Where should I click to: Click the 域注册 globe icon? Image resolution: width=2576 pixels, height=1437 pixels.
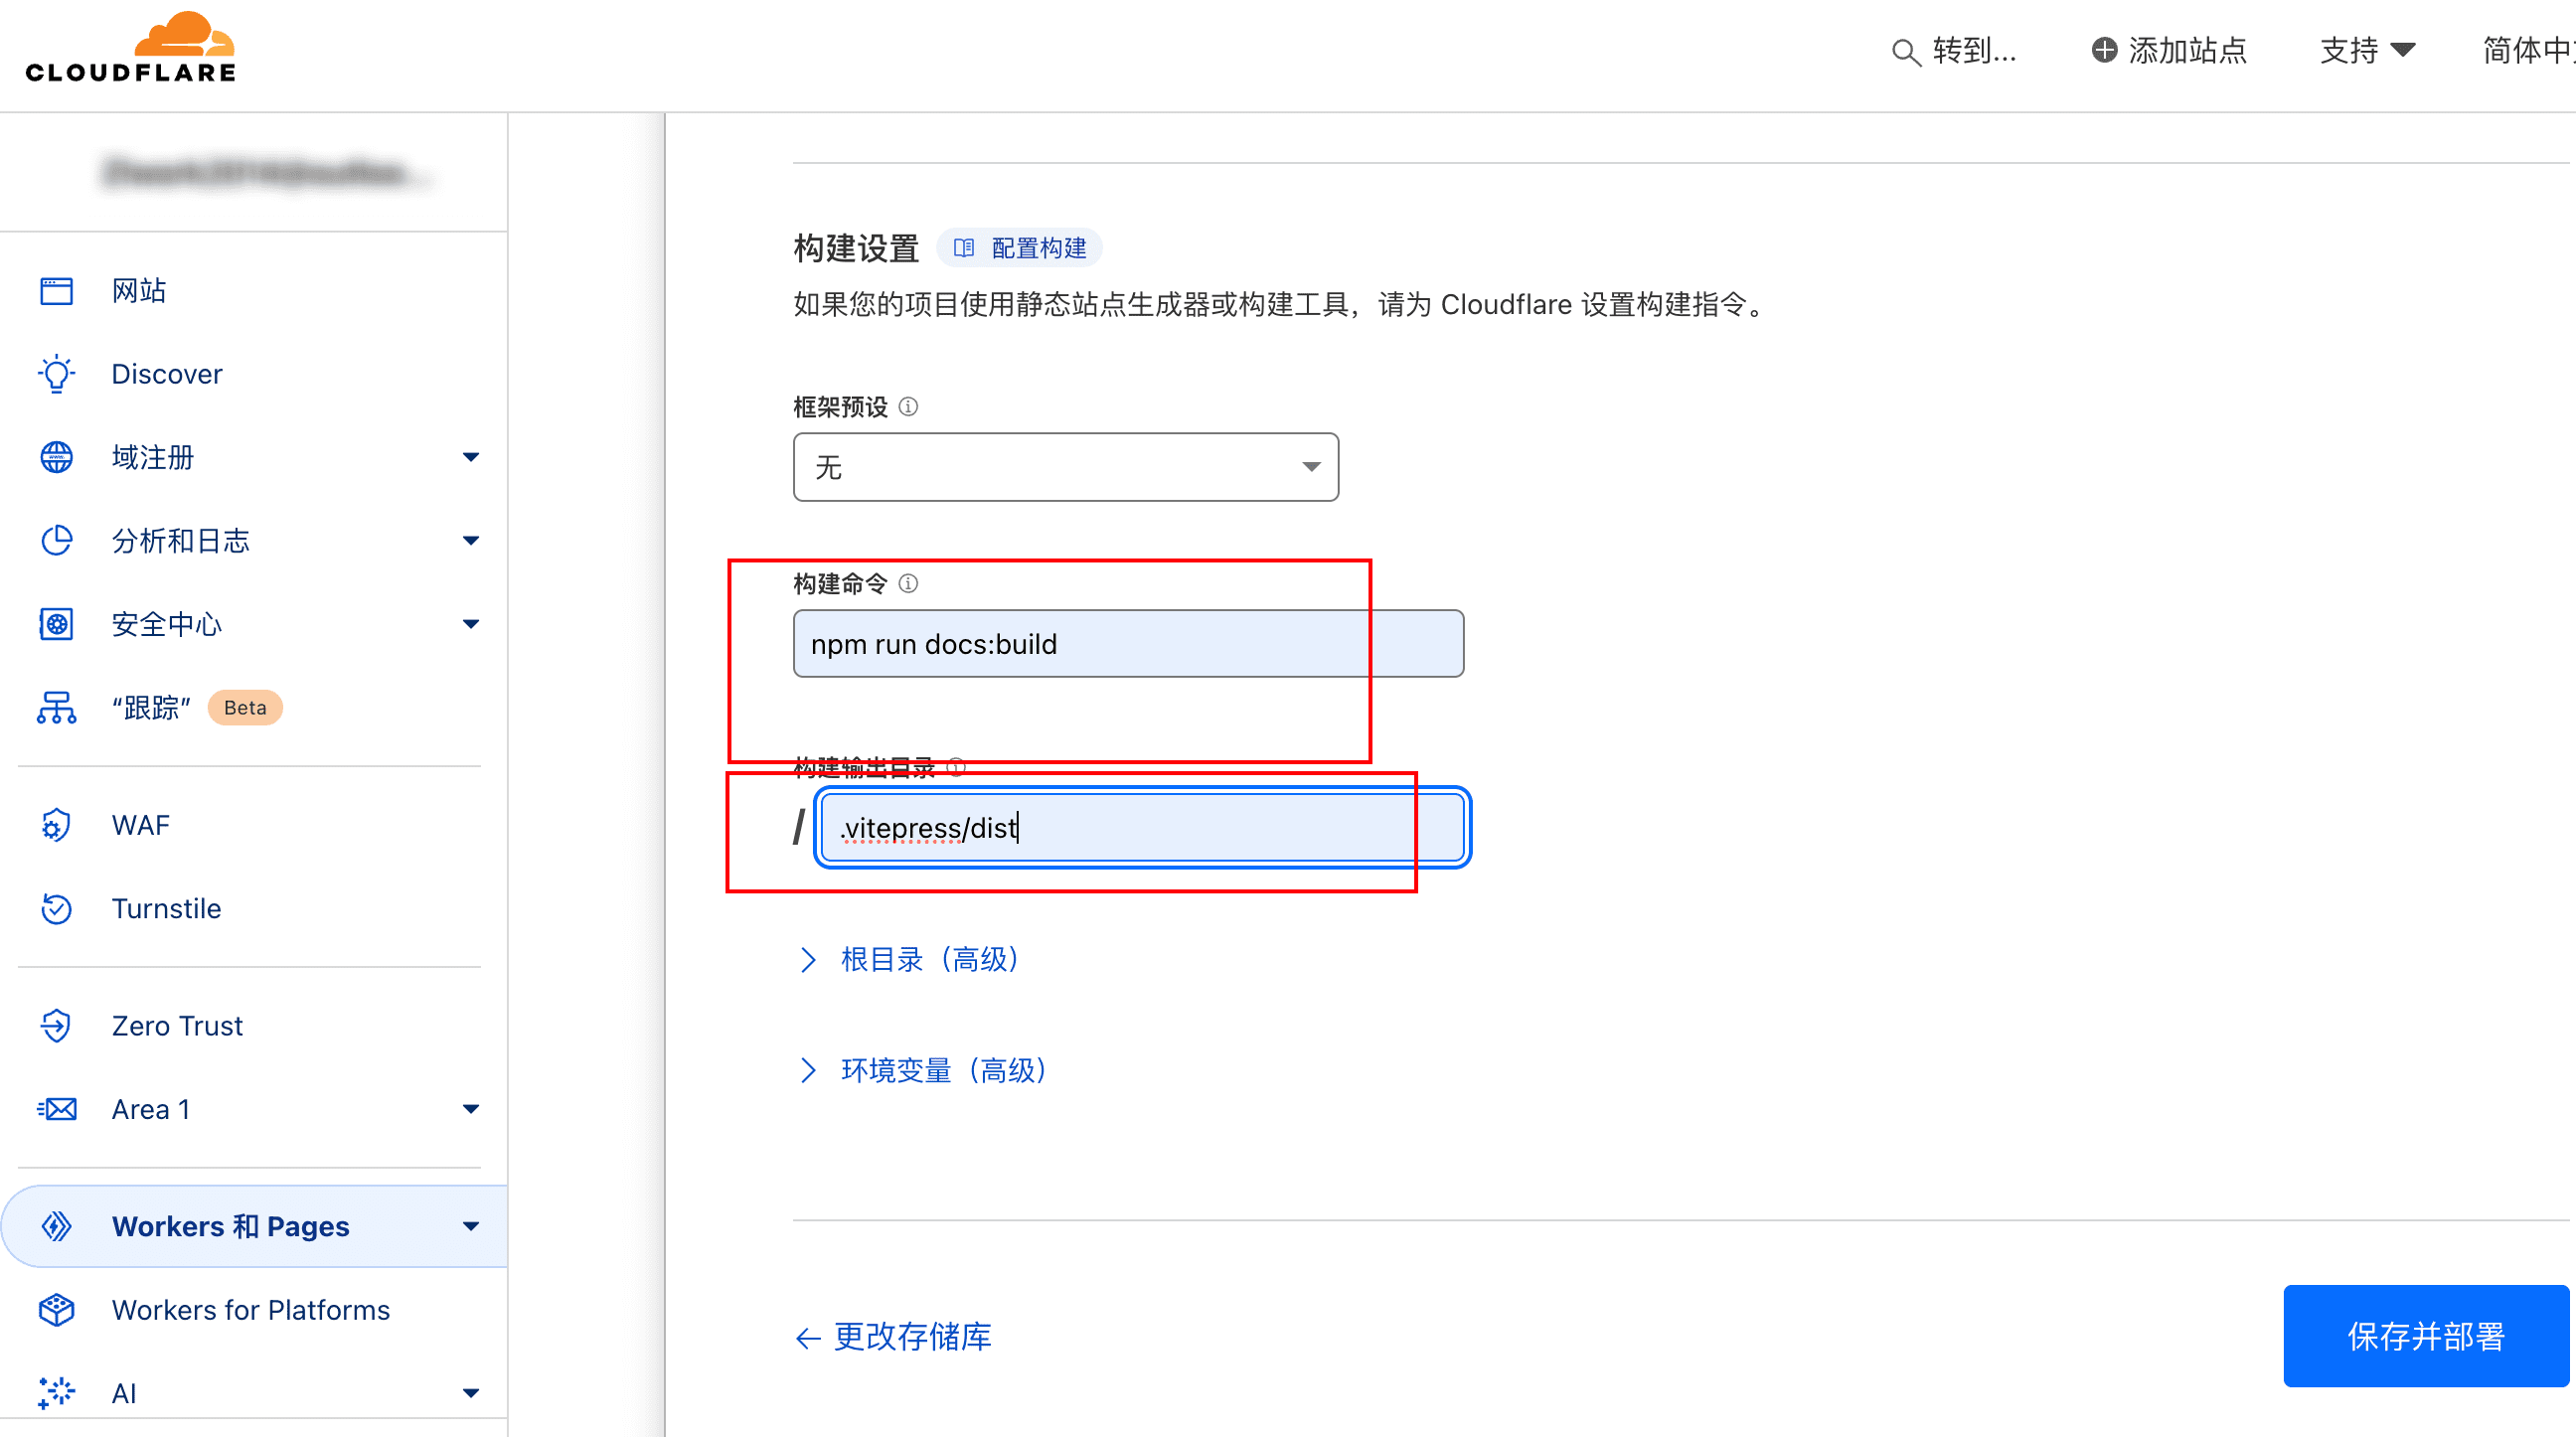point(57,457)
